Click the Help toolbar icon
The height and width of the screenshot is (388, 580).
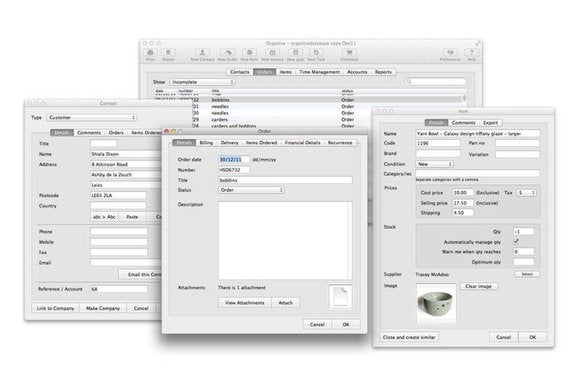click(471, 54)
